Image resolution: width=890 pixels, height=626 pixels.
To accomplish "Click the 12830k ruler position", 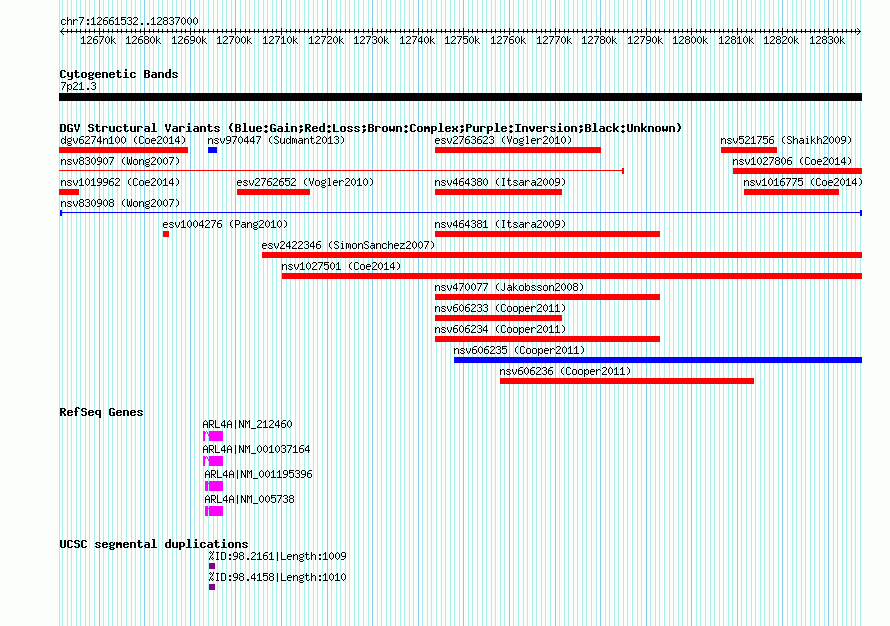I will pyautogui.click(x=827, y=40).
